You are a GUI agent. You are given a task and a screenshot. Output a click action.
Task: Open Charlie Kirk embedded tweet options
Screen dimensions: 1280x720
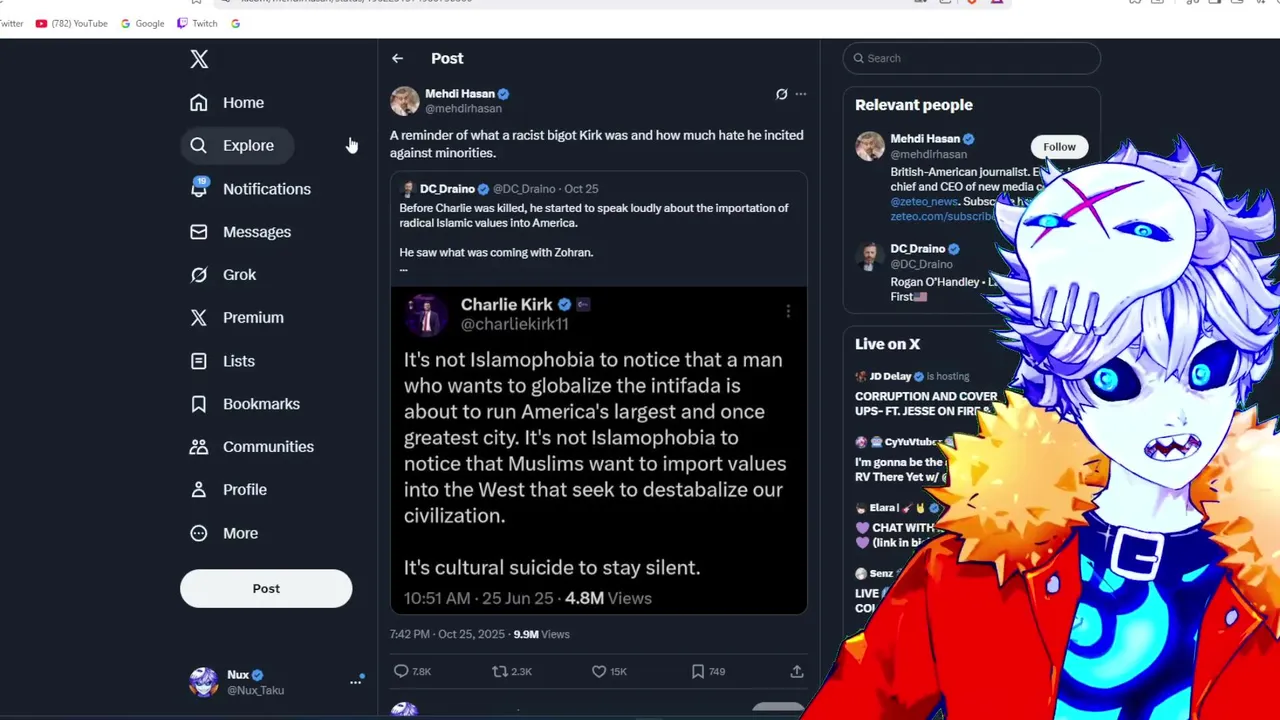click(x=788, y=312)
